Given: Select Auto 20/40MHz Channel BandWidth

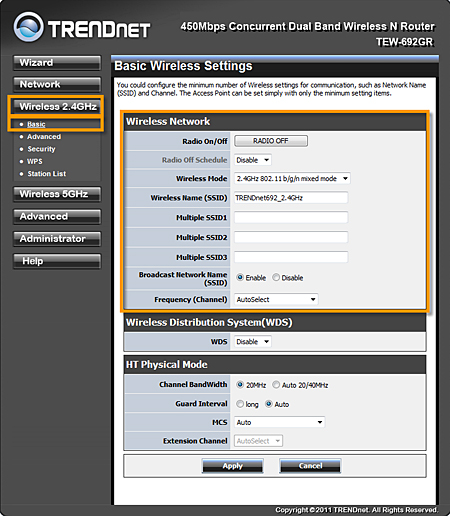Looking at the screenshot, I should (276, 385).
